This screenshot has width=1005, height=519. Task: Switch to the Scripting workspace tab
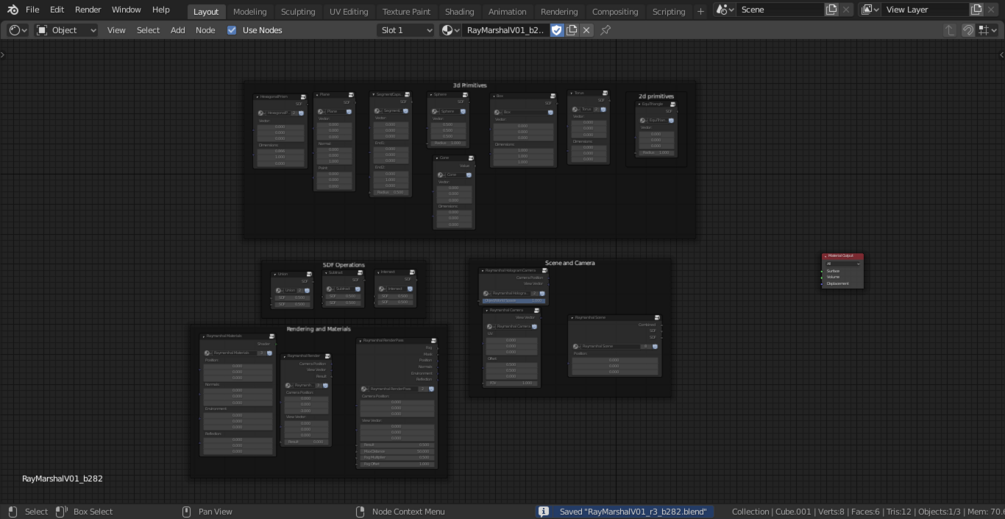[669, 12]
